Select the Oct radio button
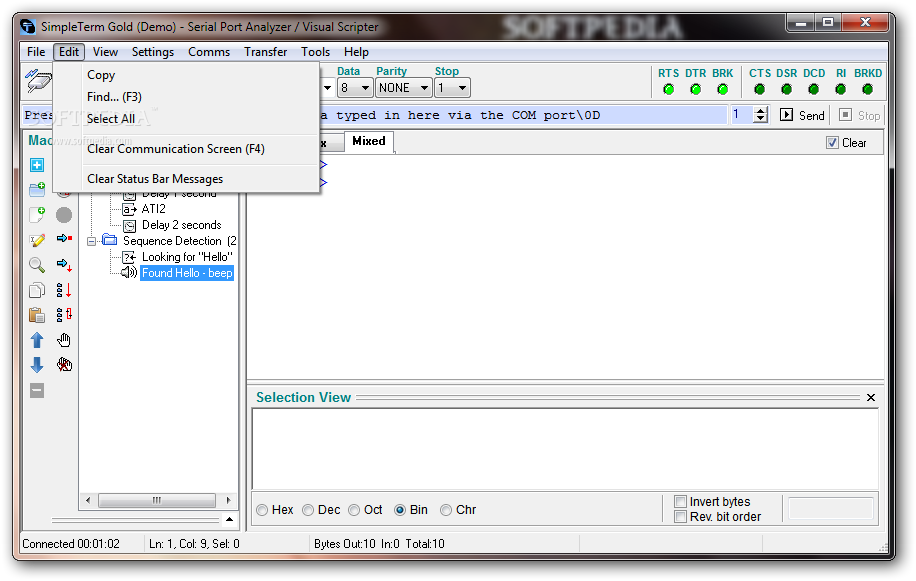916x581 pixels. [354, 510]
